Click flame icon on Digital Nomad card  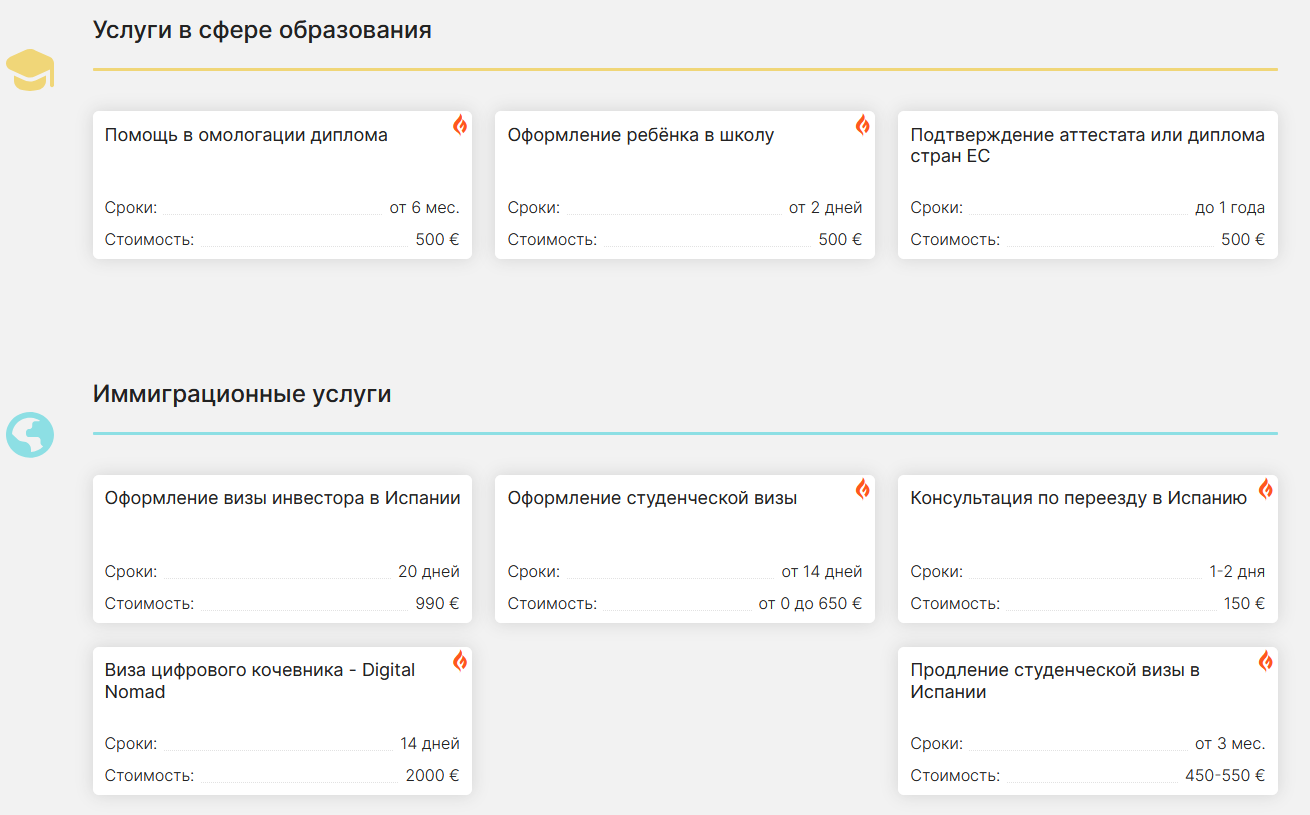click(460, 661)
